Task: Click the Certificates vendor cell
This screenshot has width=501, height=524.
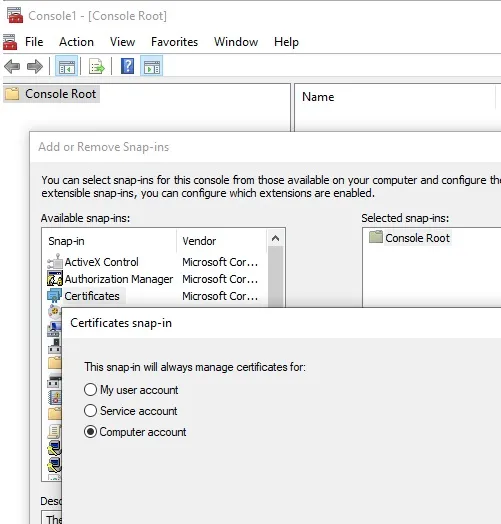Action: click(x=220, y=296)
